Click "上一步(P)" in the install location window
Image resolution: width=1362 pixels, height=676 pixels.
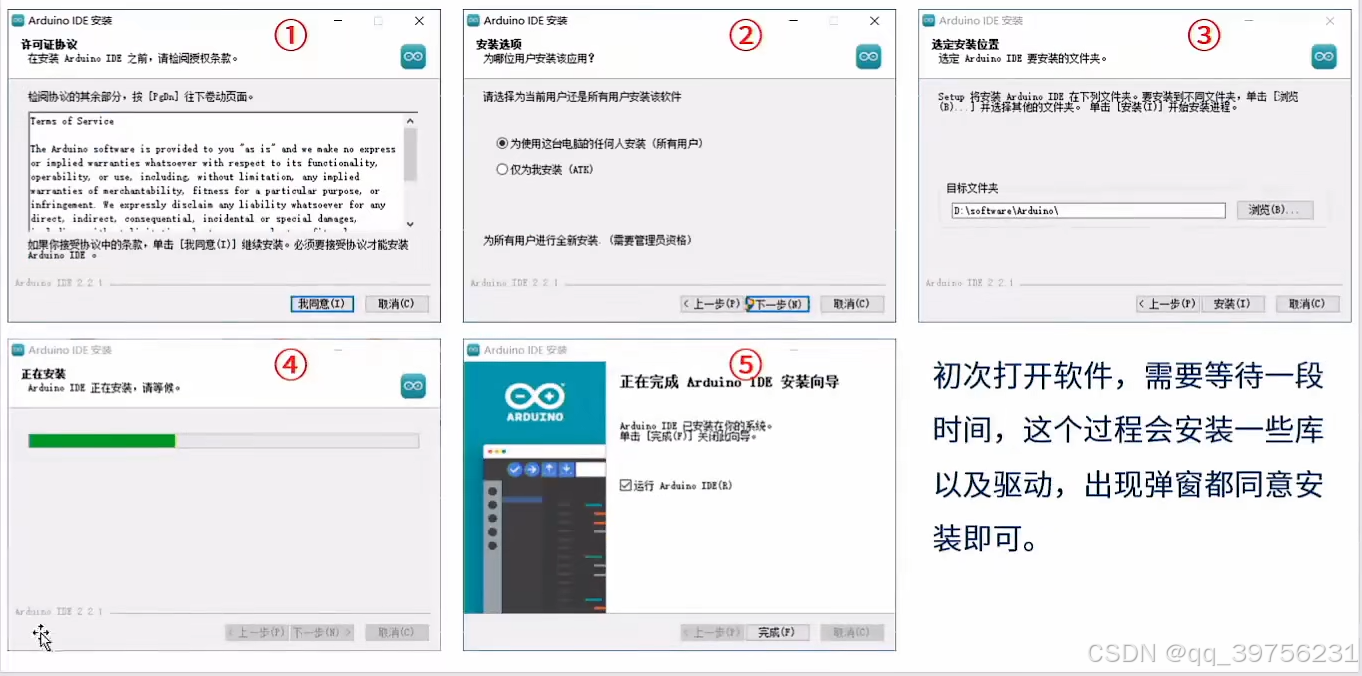[1168, 304]
